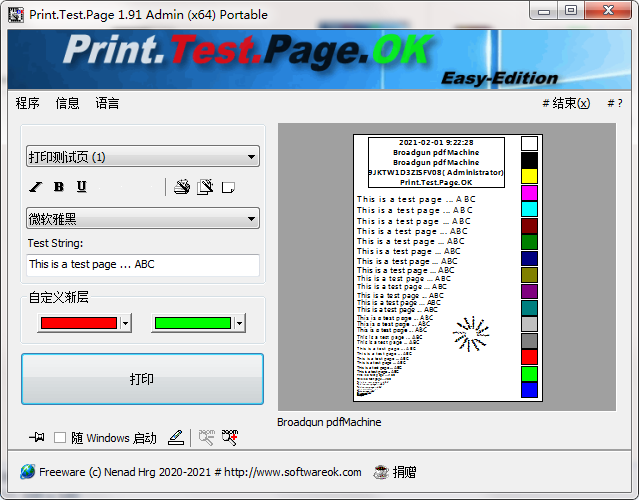
Task: Open the green gradient color dropdown arrow
Action: coord(239,323)
